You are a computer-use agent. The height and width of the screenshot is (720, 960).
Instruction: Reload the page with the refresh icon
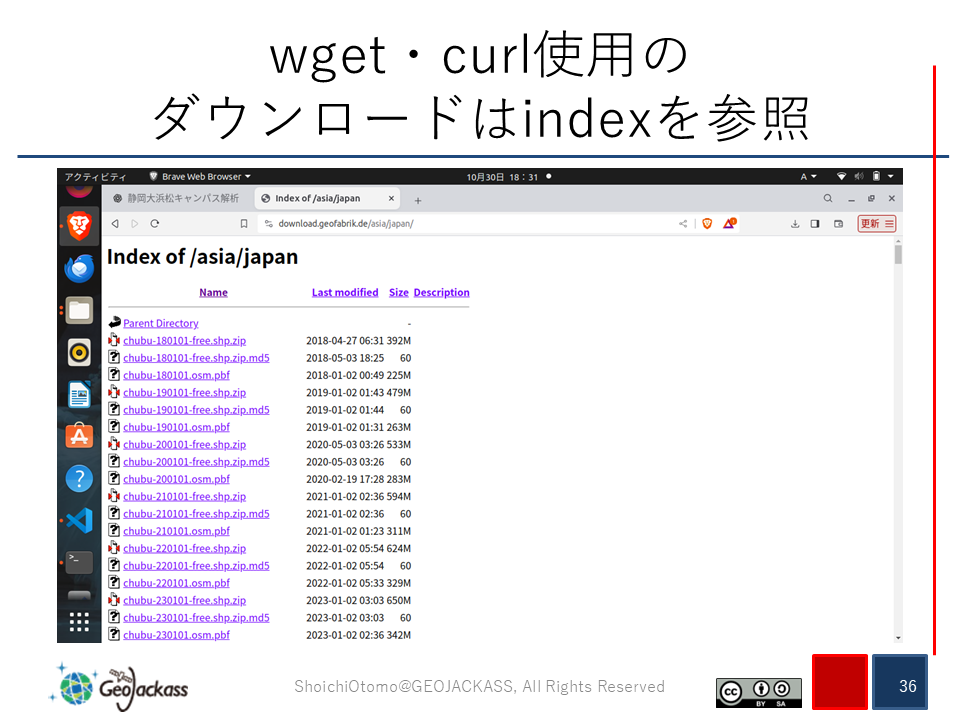click(x=155, y=224)
